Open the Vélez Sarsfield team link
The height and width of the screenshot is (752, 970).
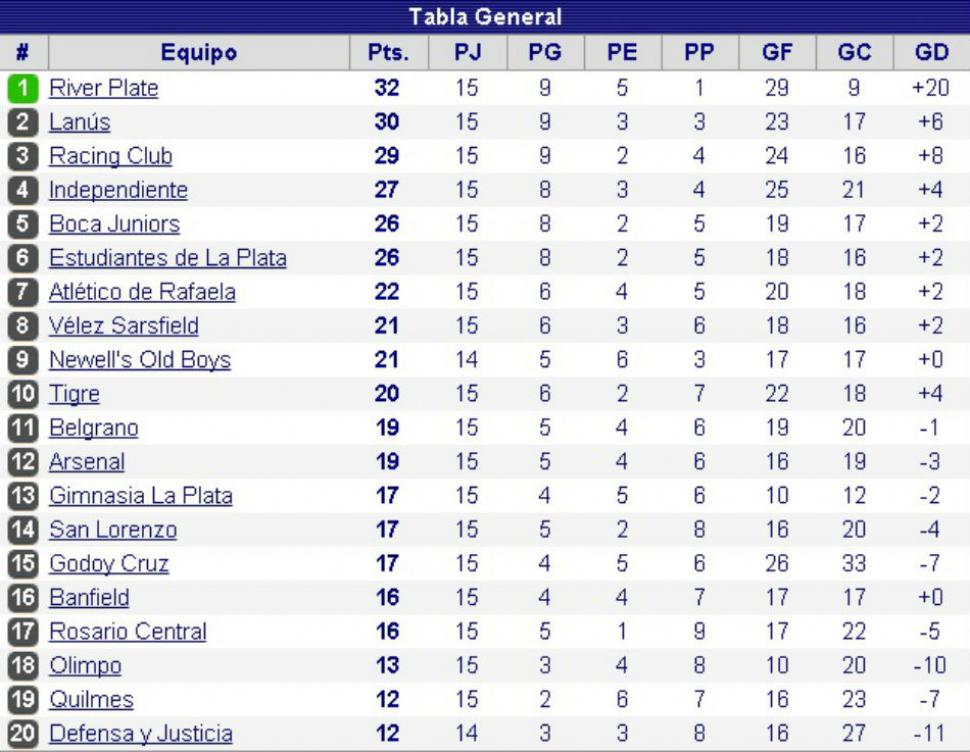tap(124, 326)
